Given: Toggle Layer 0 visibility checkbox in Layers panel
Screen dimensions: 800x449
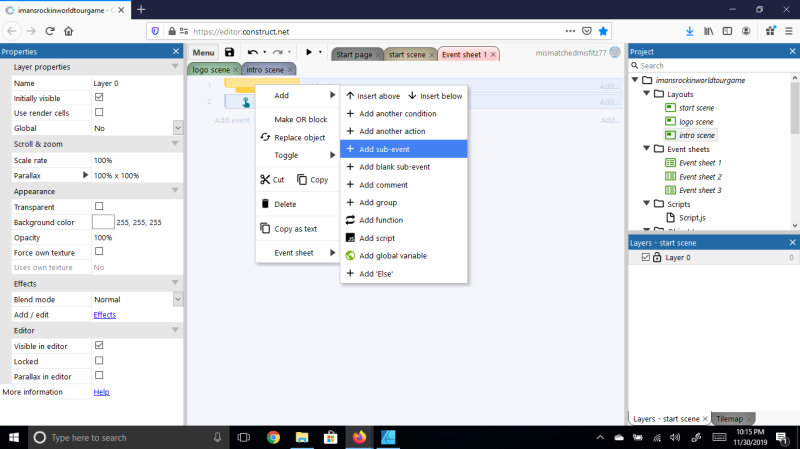Looking at the screenshot, I should (x=645, y=257).
